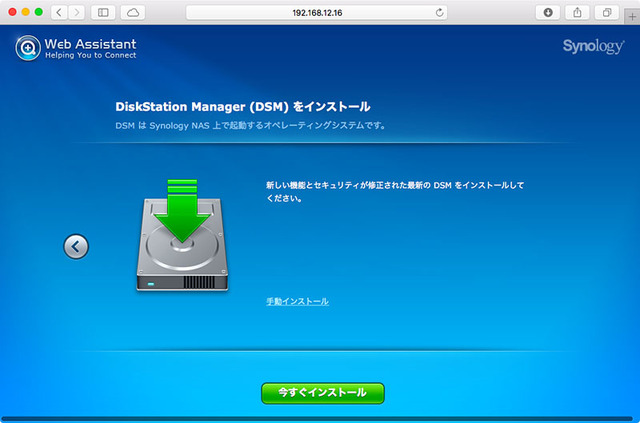Open the 手動インストール link
This screenshot has width=640, height=423.
click(x=297, y=301)
